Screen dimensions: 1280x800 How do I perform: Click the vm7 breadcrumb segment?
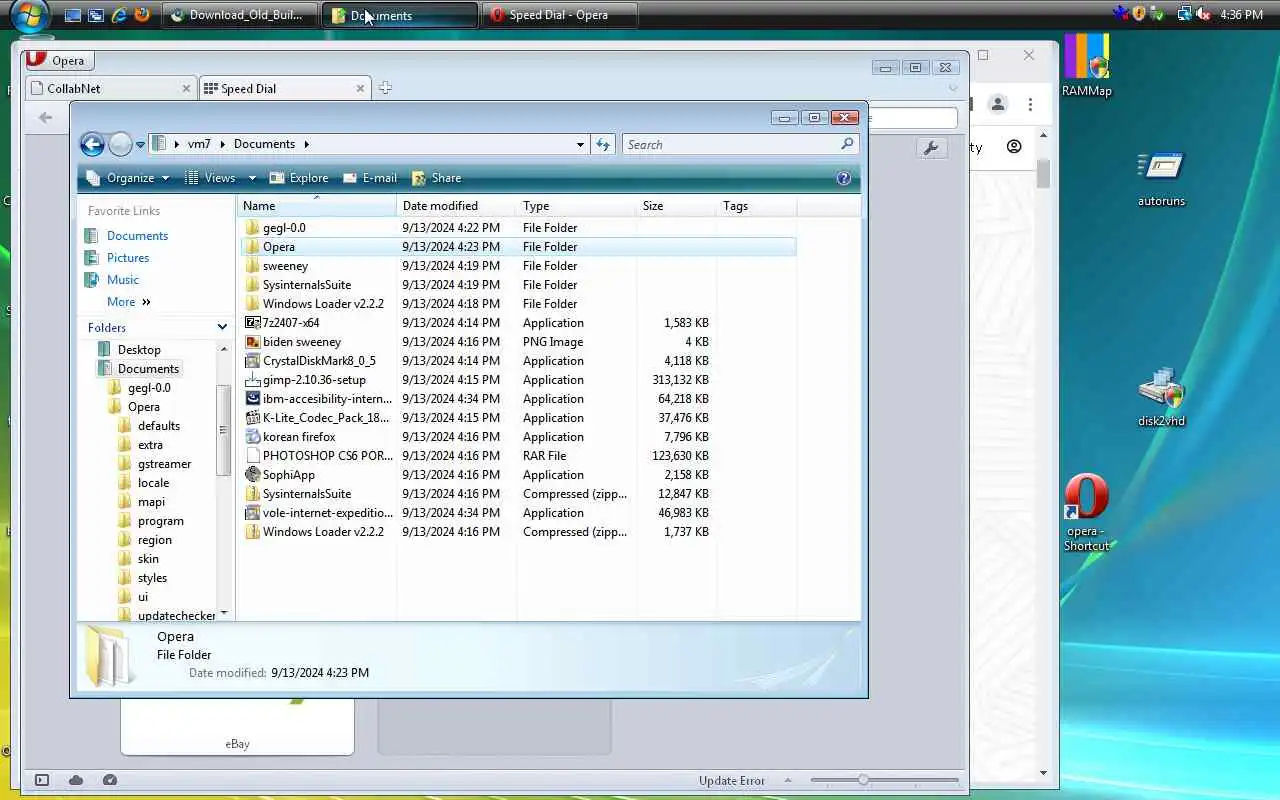tap(199, 144)
